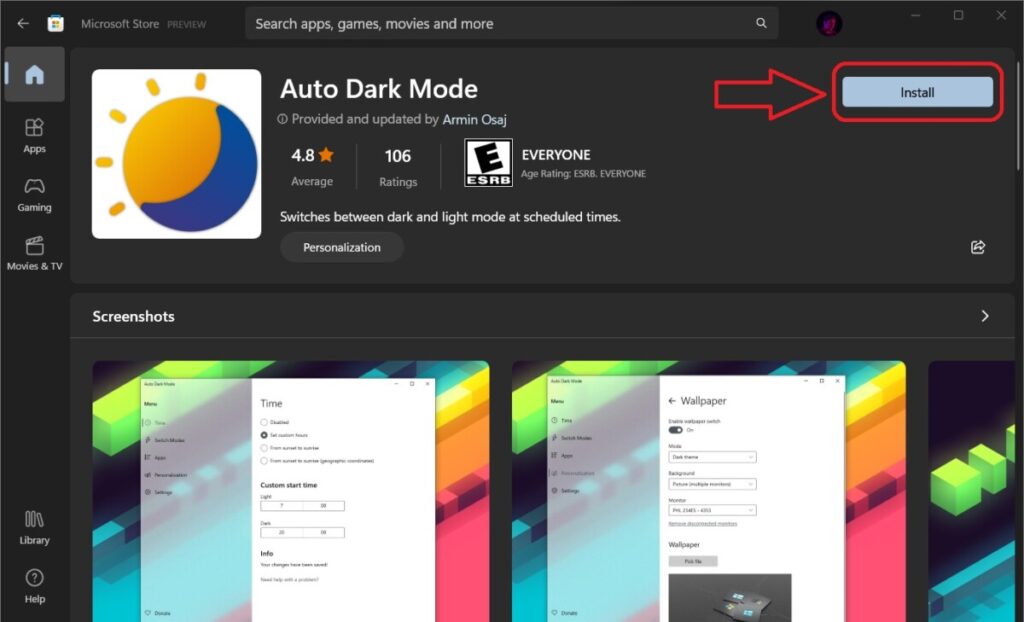
Task: Click the Age Rating: ESRB. EVERYONE text
Action: coord(583,174)
